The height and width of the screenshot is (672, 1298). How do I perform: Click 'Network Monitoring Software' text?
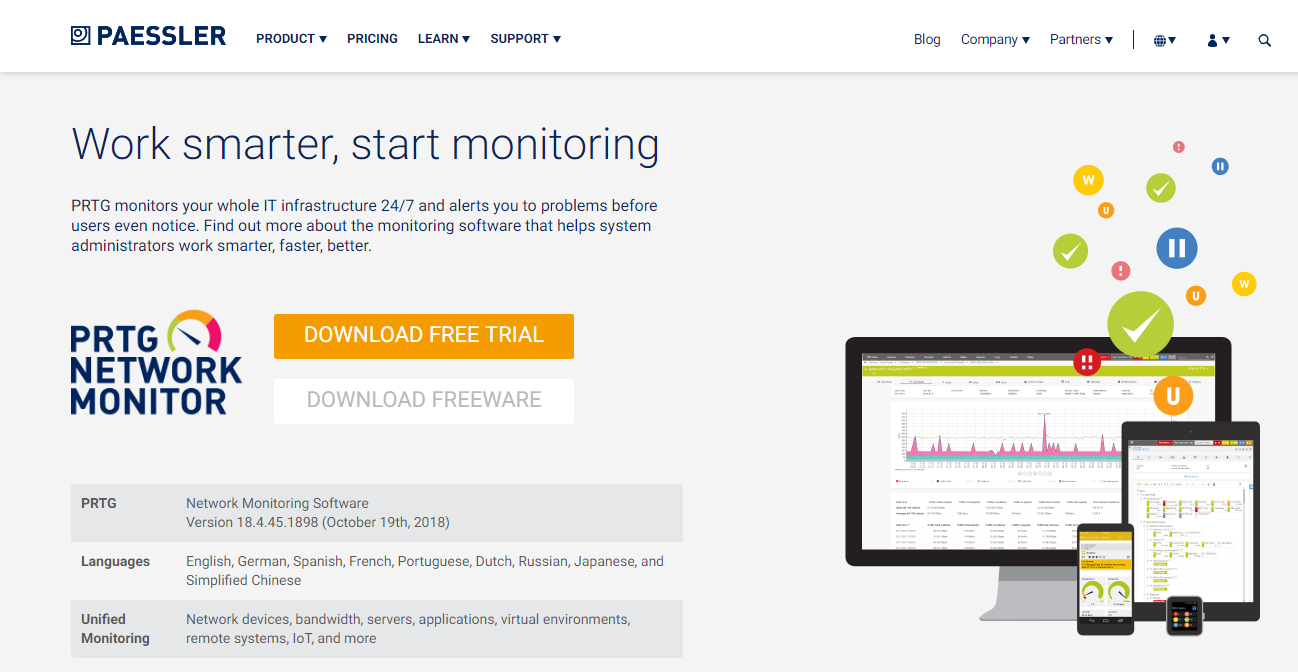[277, 503]
